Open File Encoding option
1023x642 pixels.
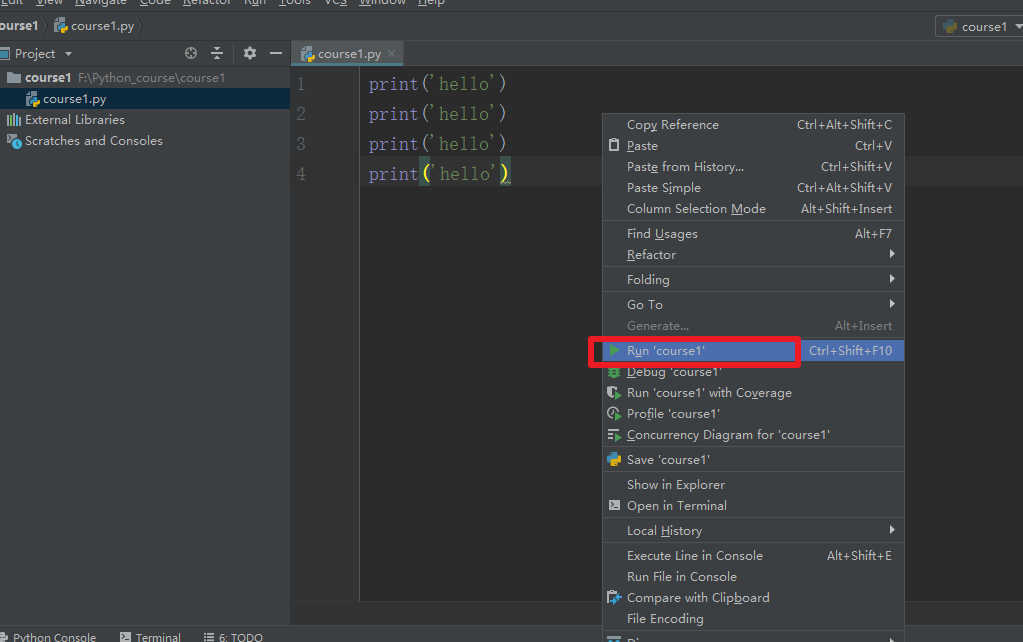tap(753, 619)
